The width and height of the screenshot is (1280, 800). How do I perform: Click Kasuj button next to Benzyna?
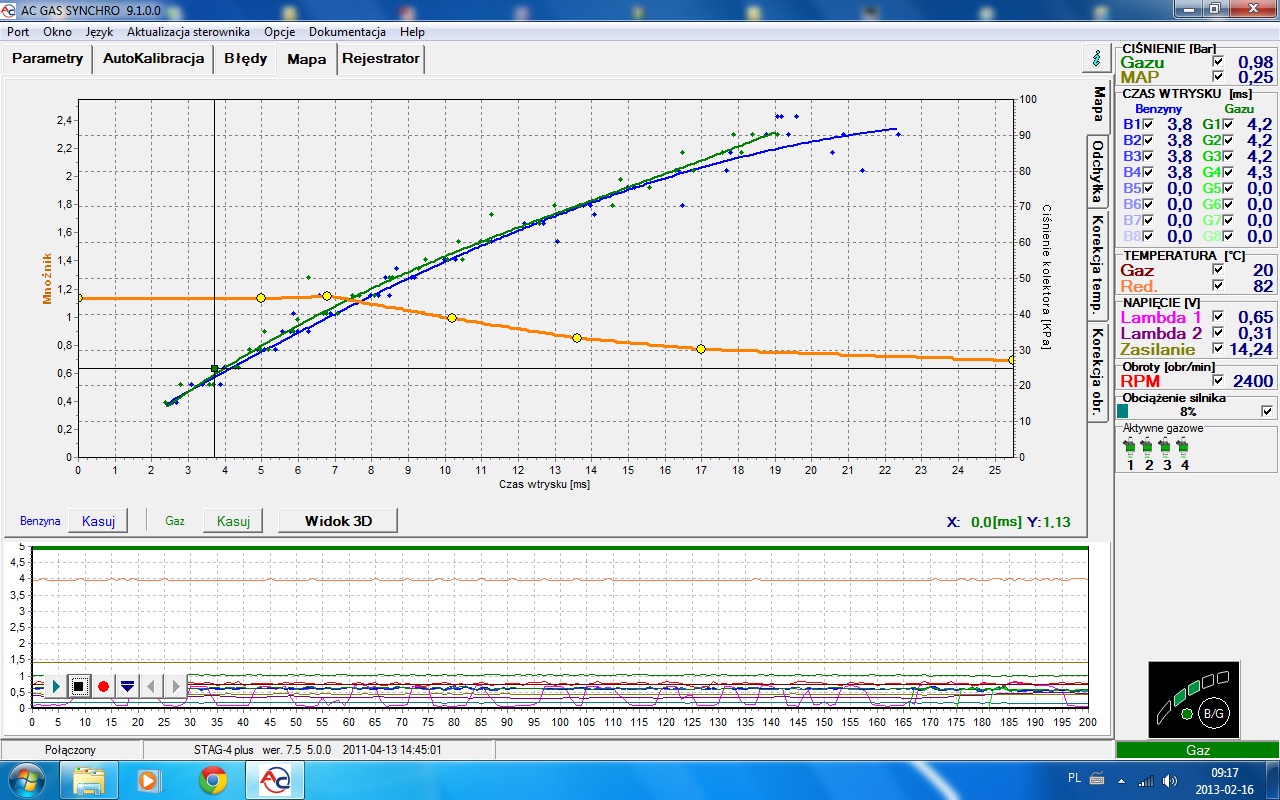click(x=98, y=520)
